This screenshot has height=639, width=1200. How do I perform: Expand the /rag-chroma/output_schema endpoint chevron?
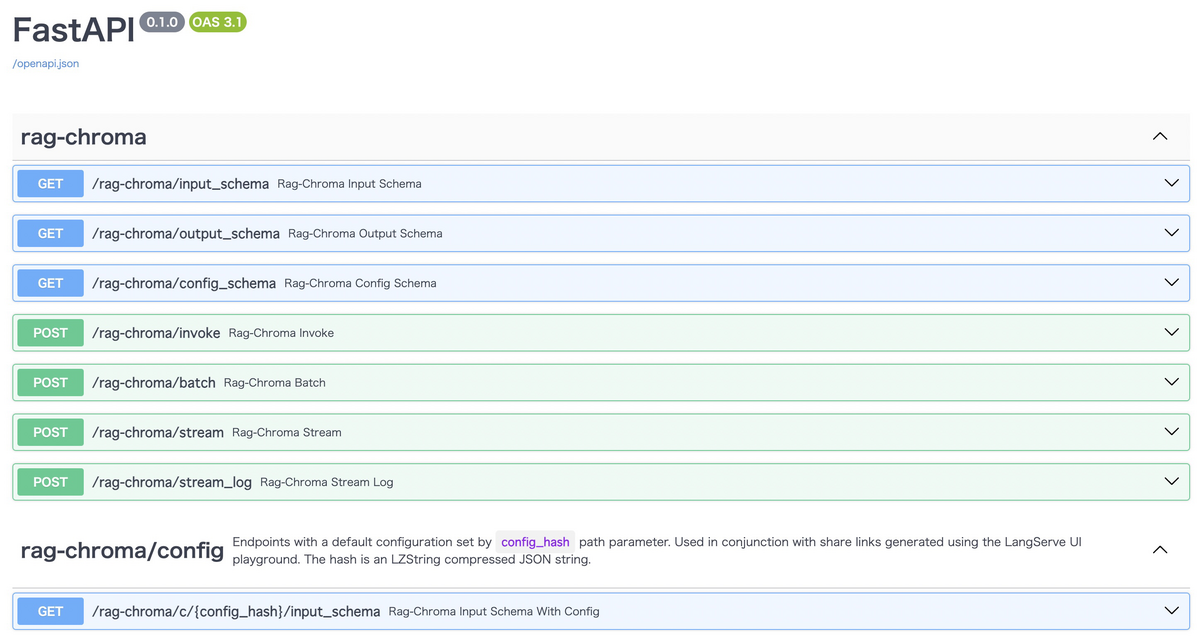[1172, 233]
